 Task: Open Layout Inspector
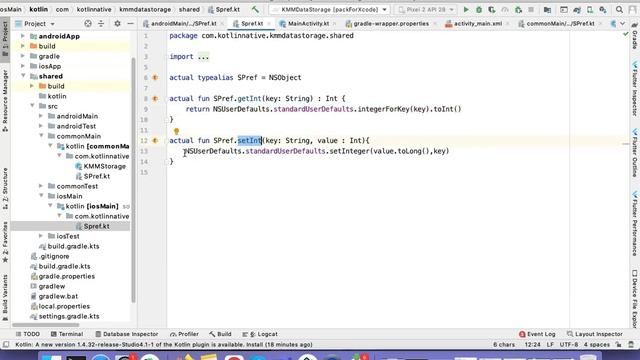click(x=595, y=334)
